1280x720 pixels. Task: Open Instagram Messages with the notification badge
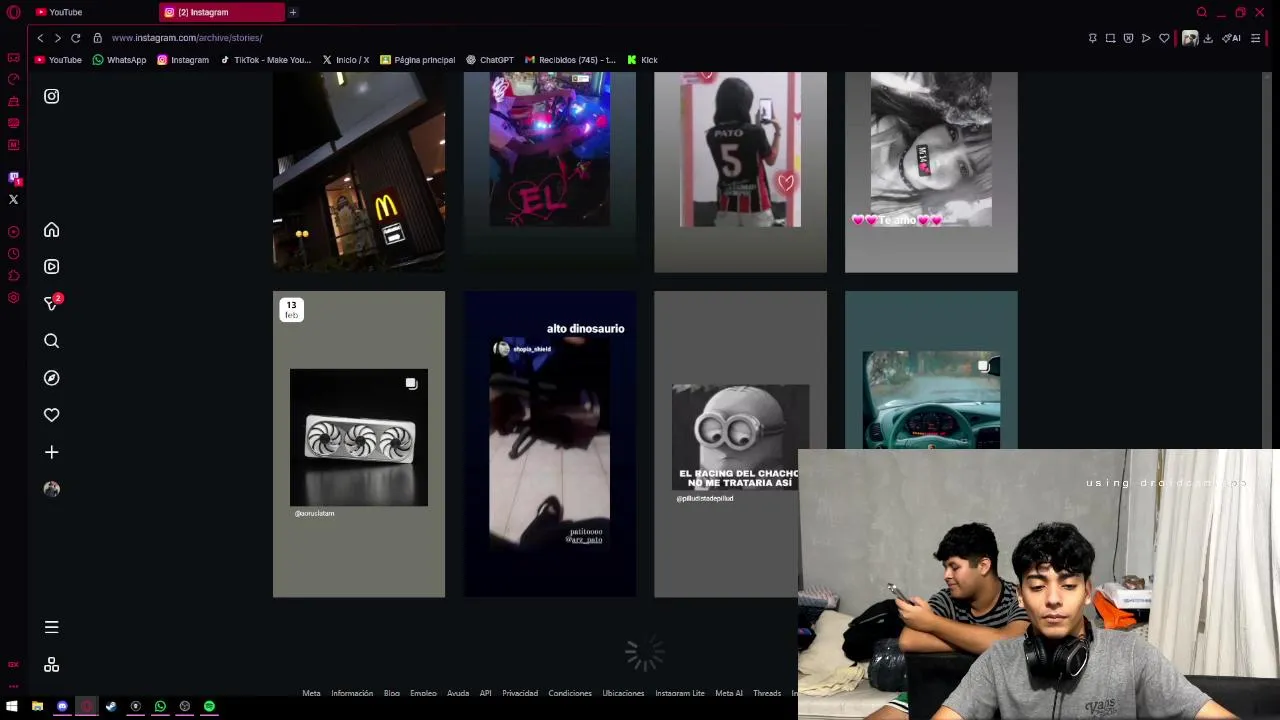pyautogui.click(x=51, y=303)
